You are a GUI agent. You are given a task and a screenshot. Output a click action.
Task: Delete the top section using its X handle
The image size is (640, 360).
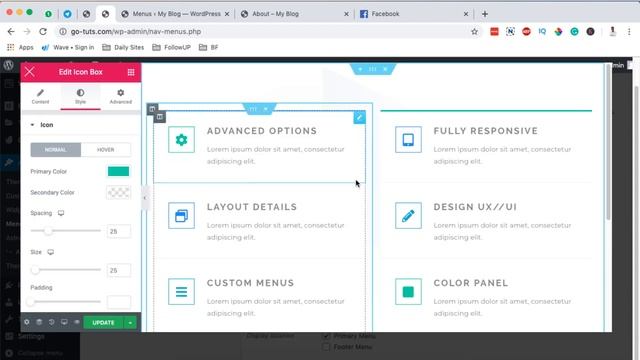coord(385,69)
